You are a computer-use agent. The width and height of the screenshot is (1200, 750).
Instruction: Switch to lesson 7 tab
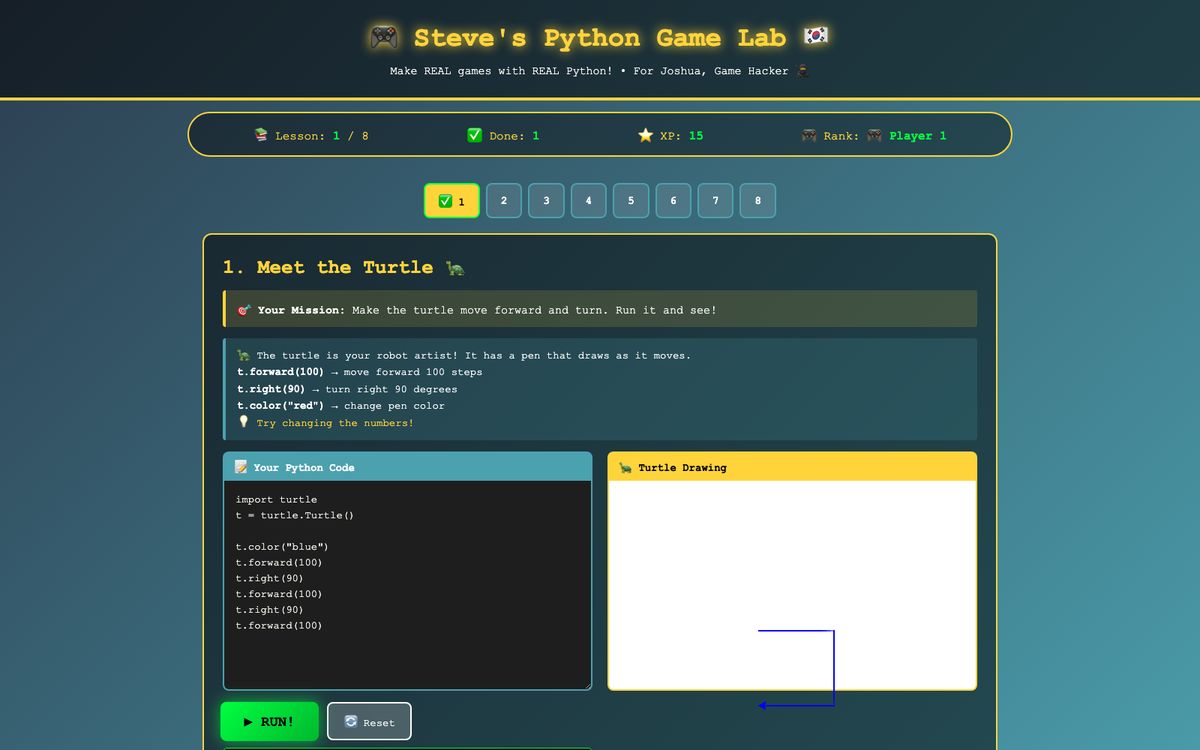[x=715, y=201]
